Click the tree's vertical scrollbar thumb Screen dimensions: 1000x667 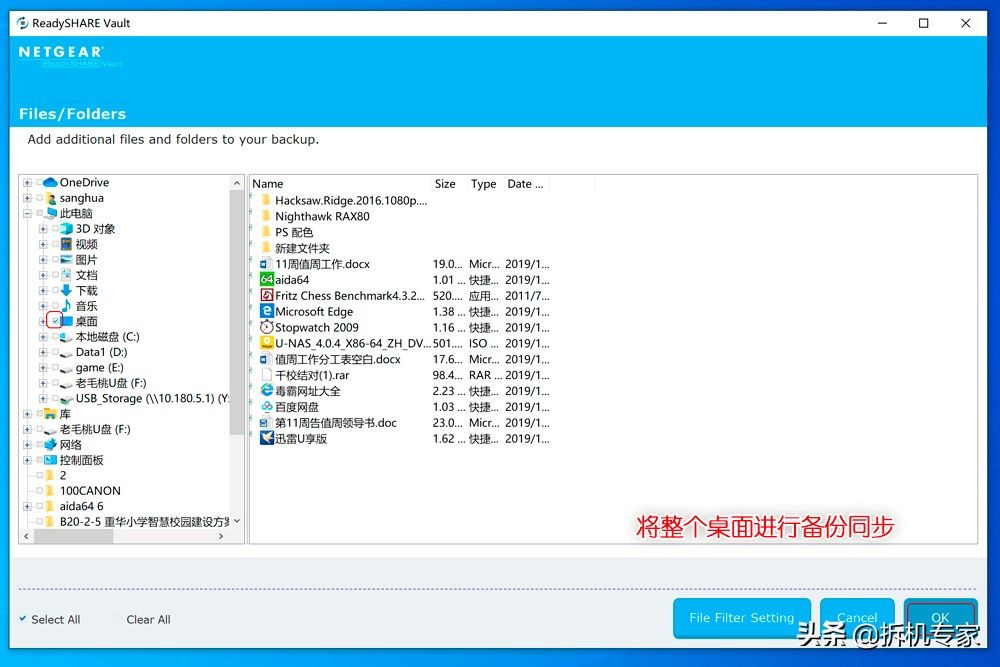237,312
